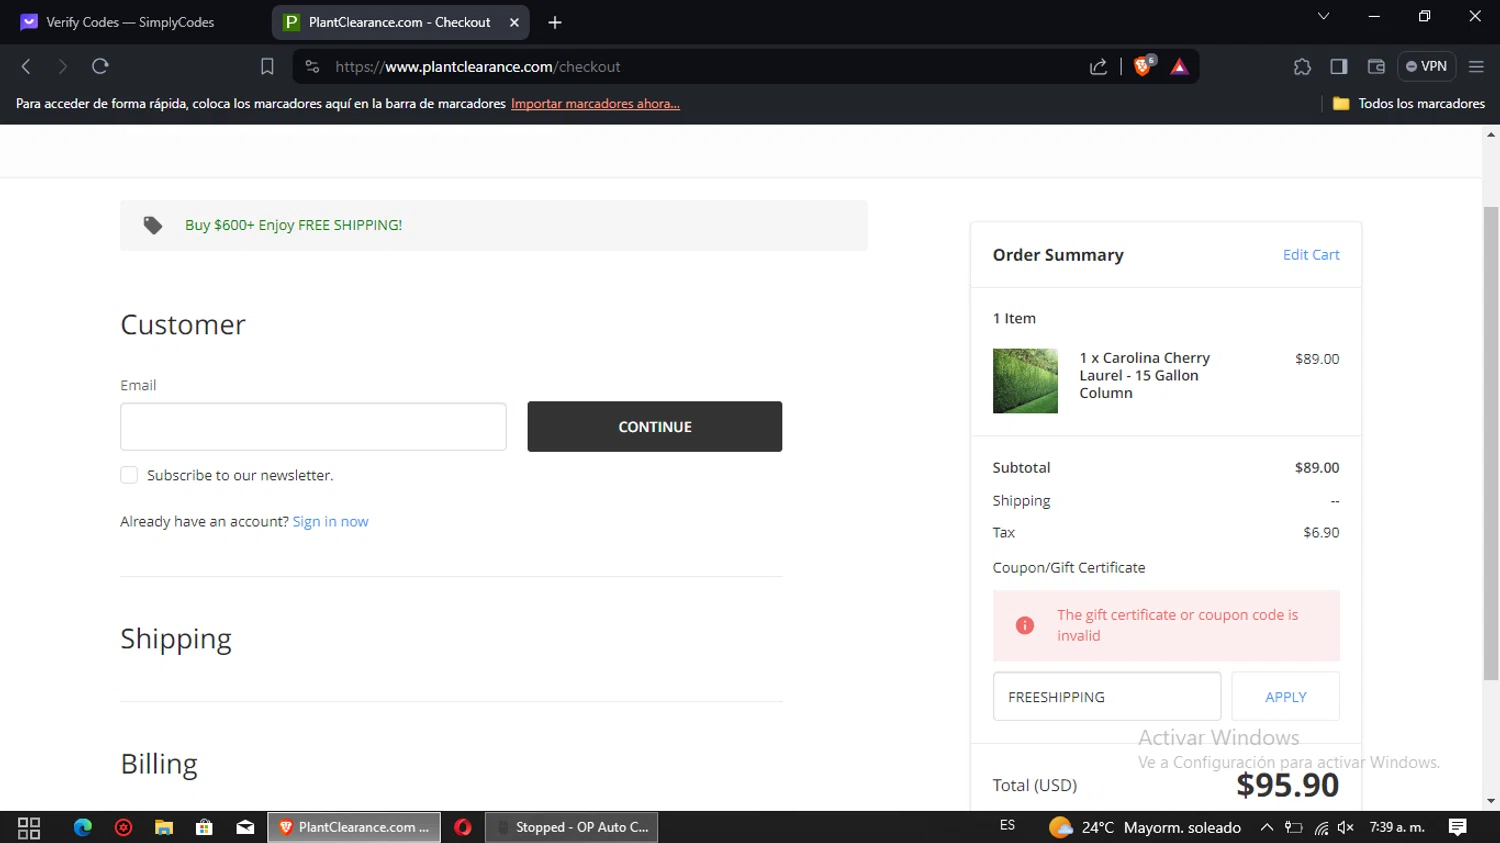Click Carolina Cherry Laurel product thumbnail
1500x843 pixels.
(x=1025, y=381)
